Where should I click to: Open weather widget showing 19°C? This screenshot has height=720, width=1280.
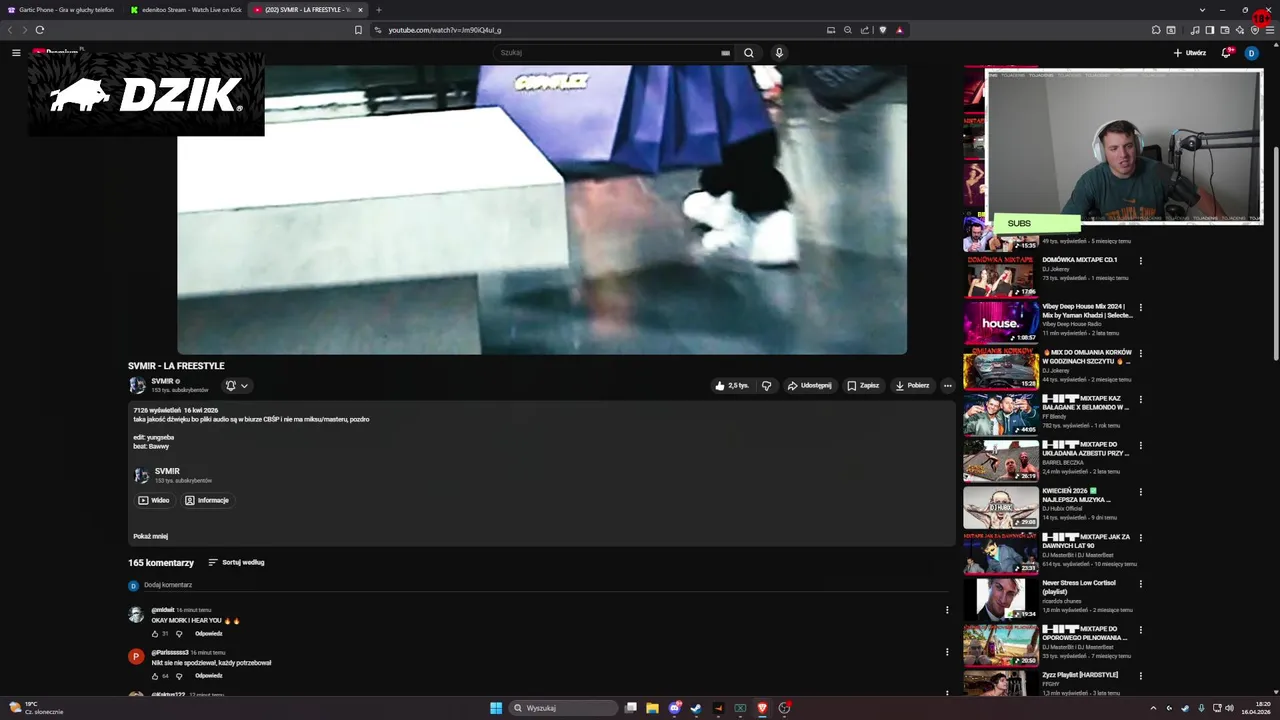point(36,708)
